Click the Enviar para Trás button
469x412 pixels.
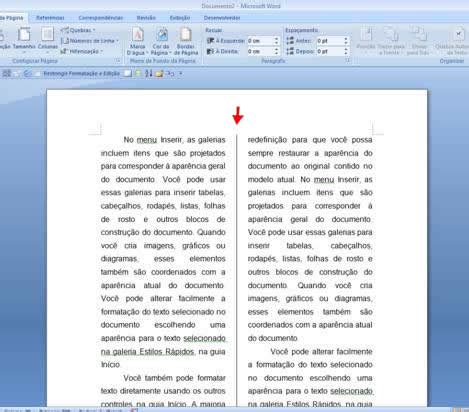pos(419,41)
